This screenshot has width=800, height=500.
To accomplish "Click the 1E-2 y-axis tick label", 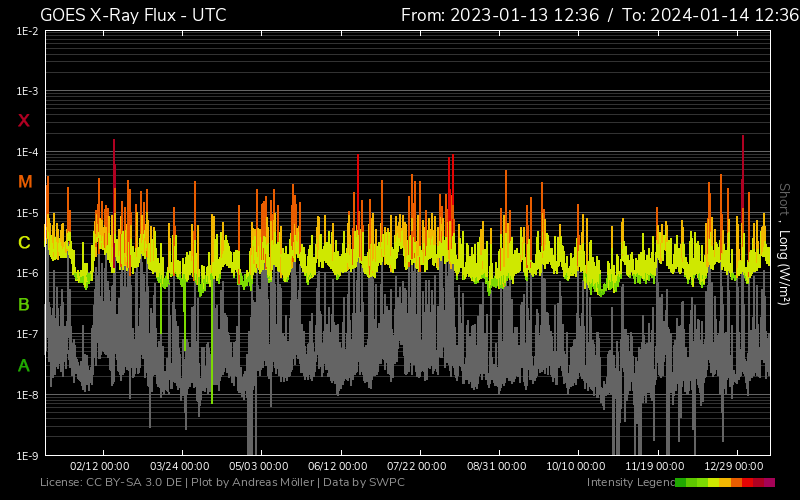I will pyautogui.click(x=28, y=31).
